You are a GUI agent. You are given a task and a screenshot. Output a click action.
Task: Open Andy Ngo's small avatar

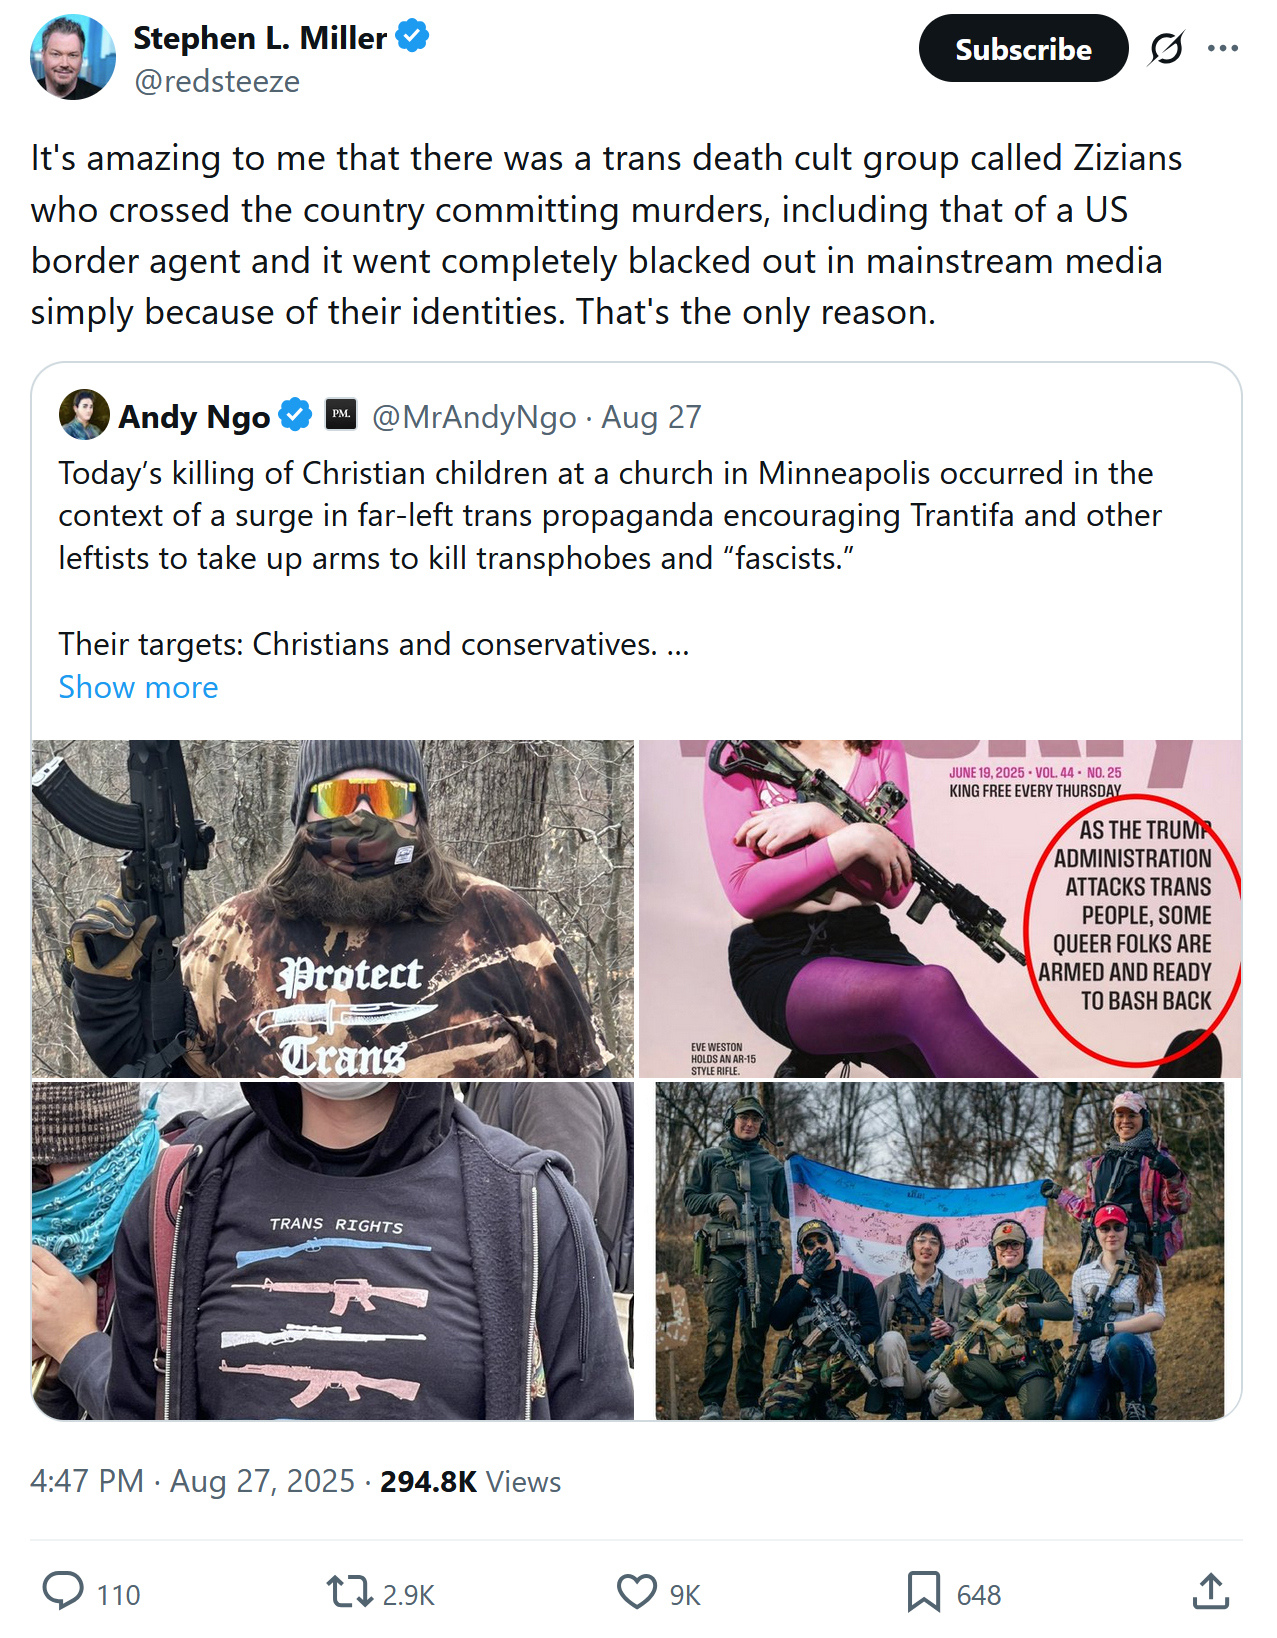tap(84, 415)
